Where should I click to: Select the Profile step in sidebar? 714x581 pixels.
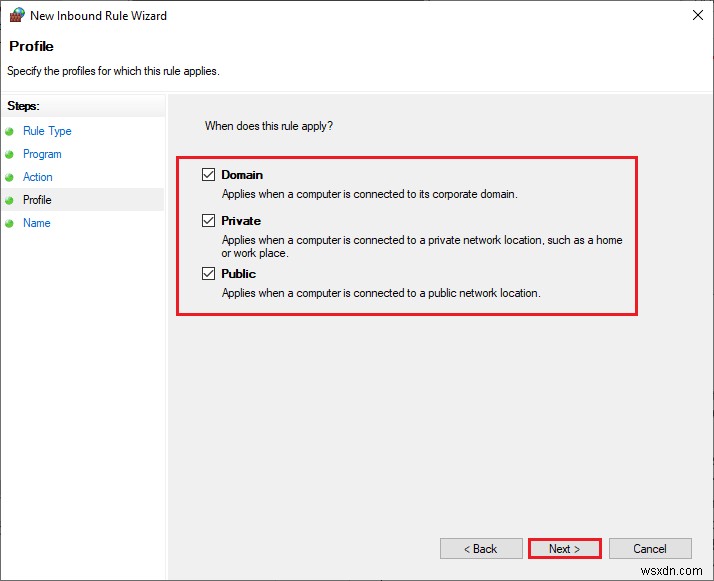37,200
